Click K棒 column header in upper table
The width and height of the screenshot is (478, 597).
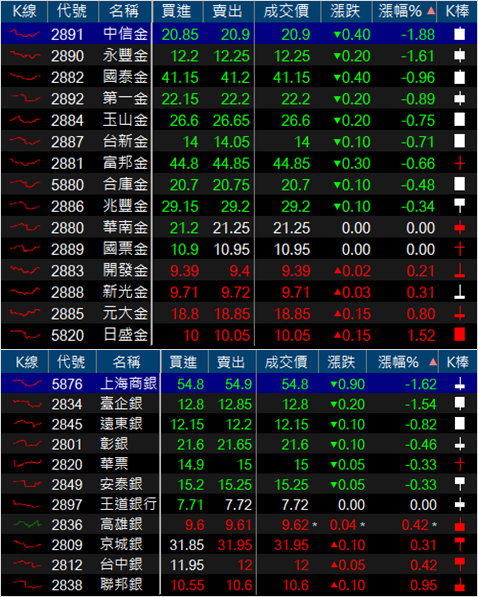[457, 11]
